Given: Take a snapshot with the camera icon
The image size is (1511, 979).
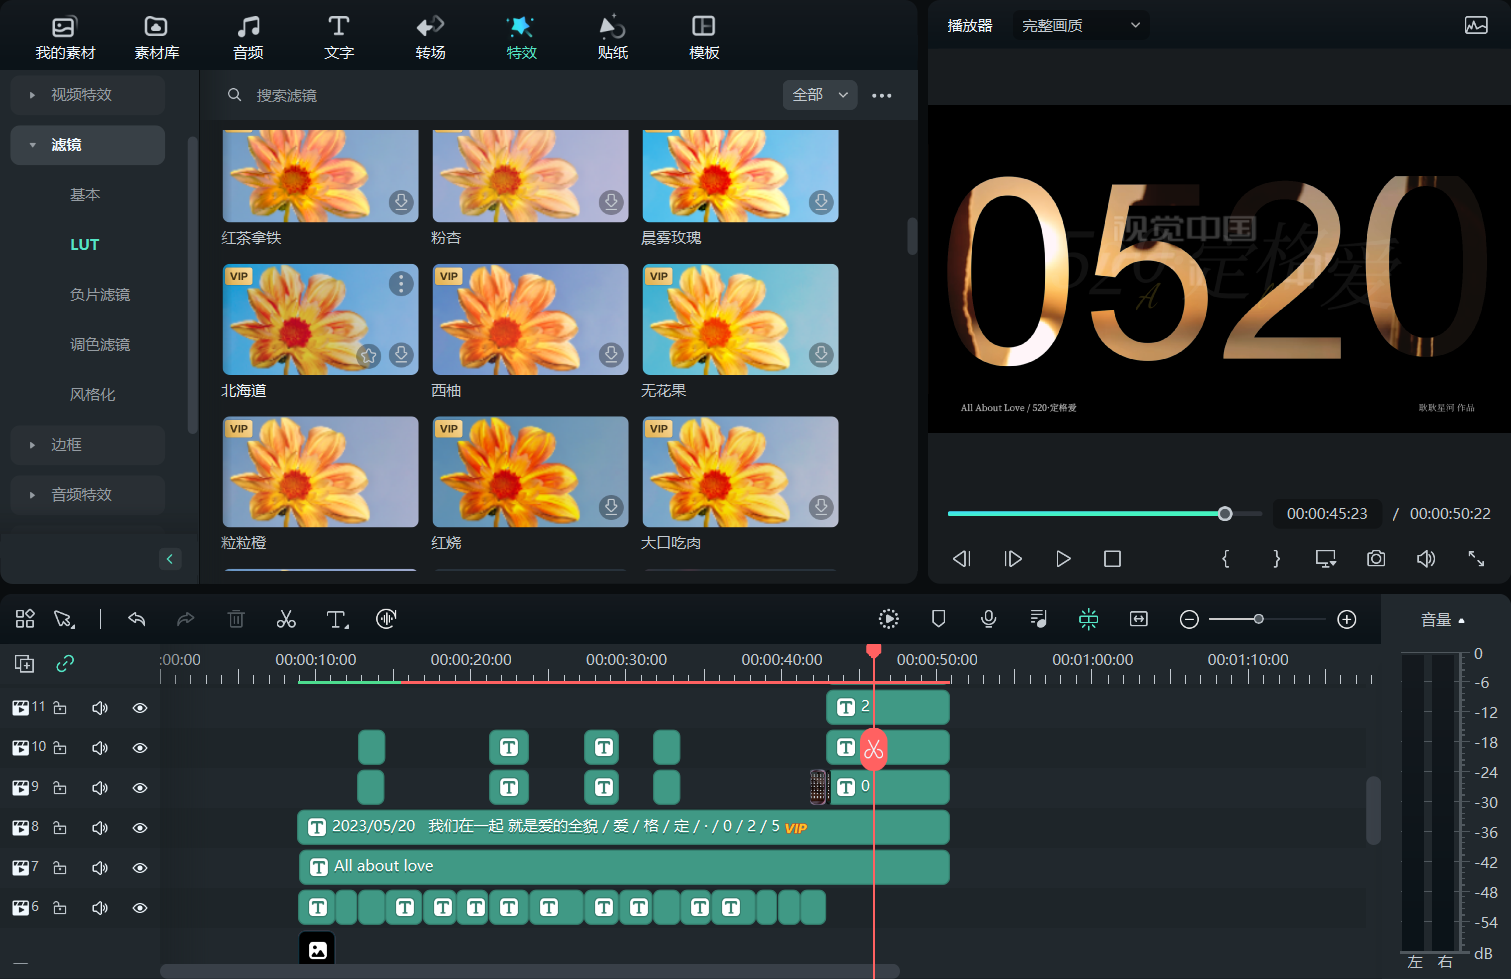Looking at the screenshot, I should click(x=1376, y=559).
